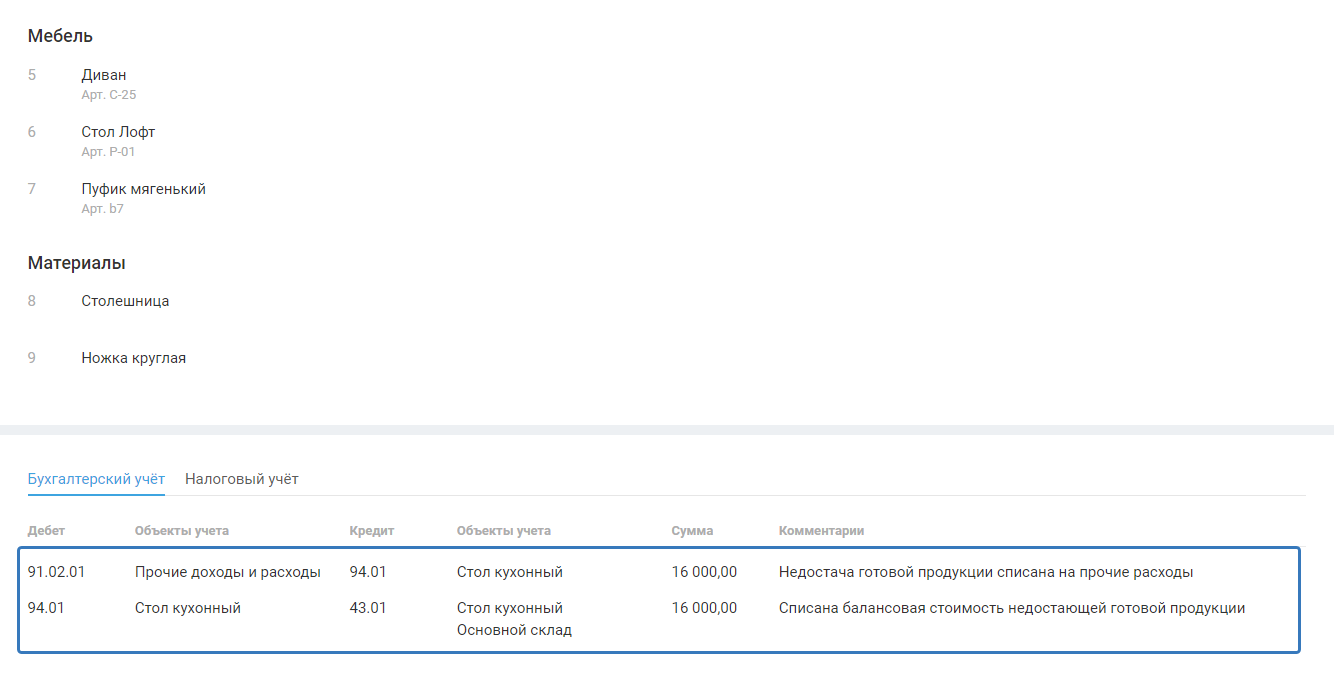Click the article label Арт. Р-01
This screenshot has width=1334, height=675.
(x=108, y=152)
